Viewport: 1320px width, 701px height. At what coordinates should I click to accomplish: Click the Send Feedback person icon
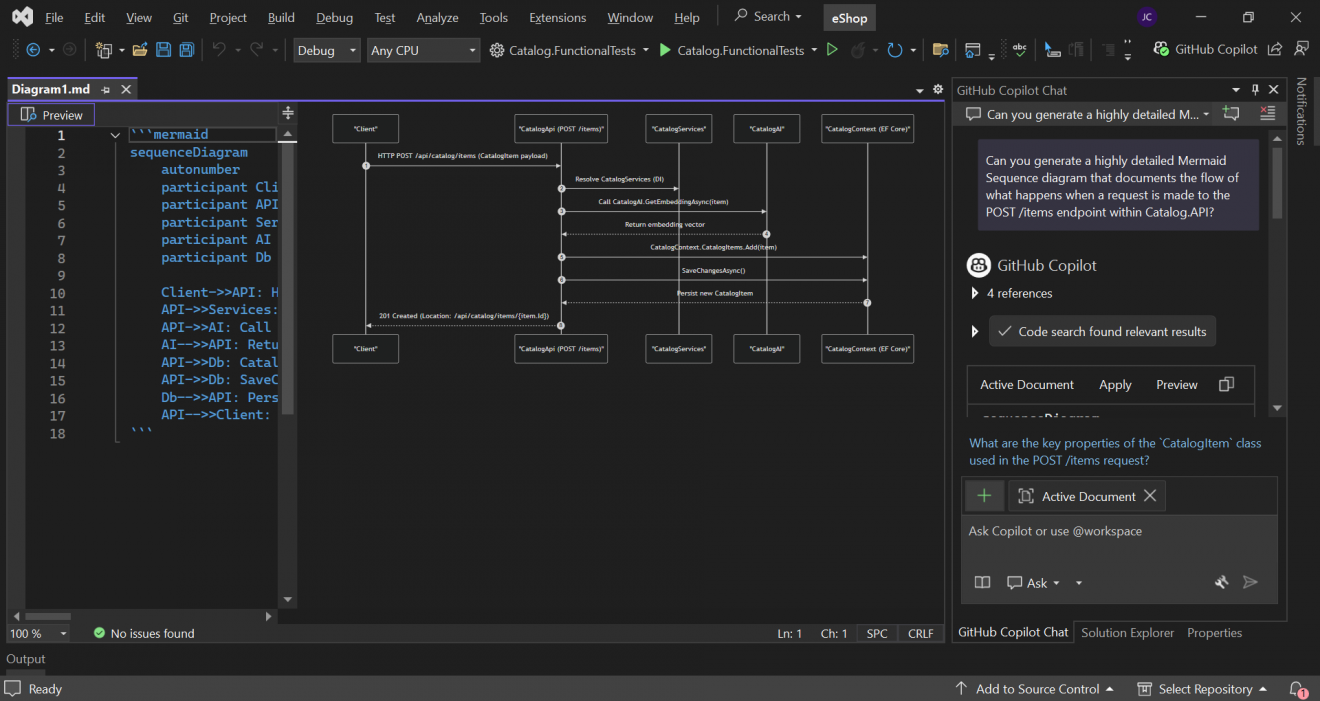pos(1301,49)
